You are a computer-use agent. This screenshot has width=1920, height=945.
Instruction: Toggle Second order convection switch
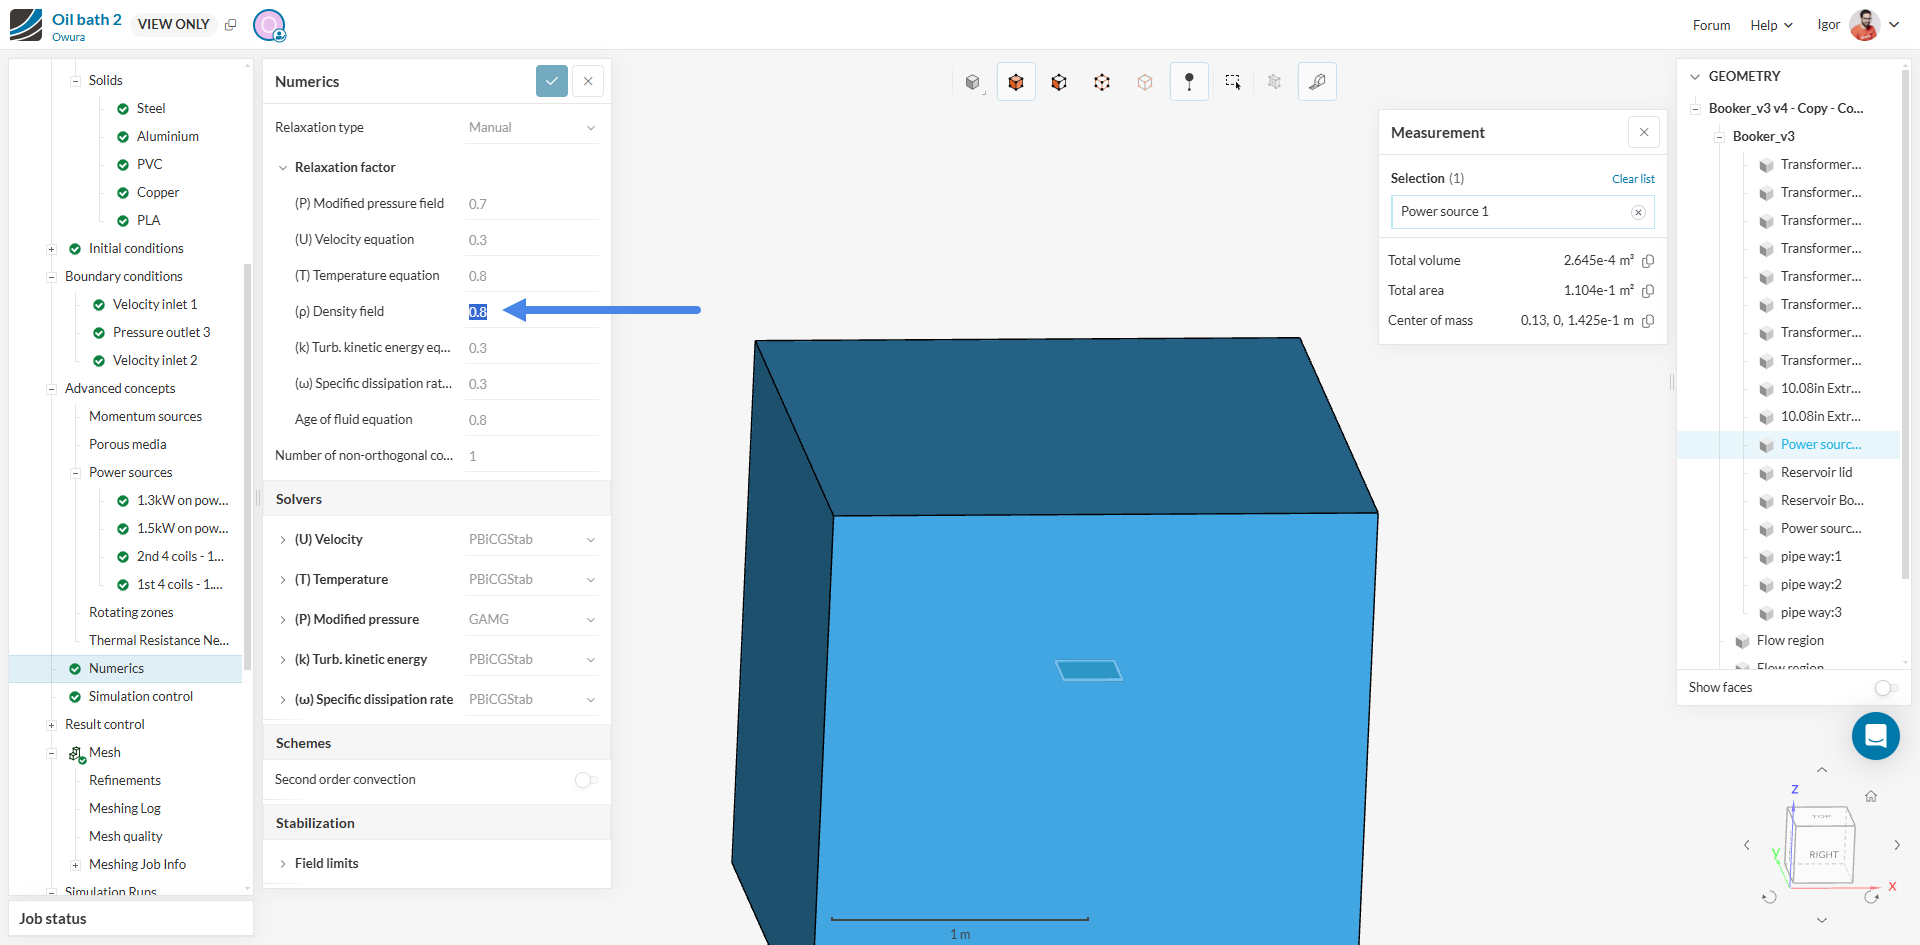click(586, 780)
